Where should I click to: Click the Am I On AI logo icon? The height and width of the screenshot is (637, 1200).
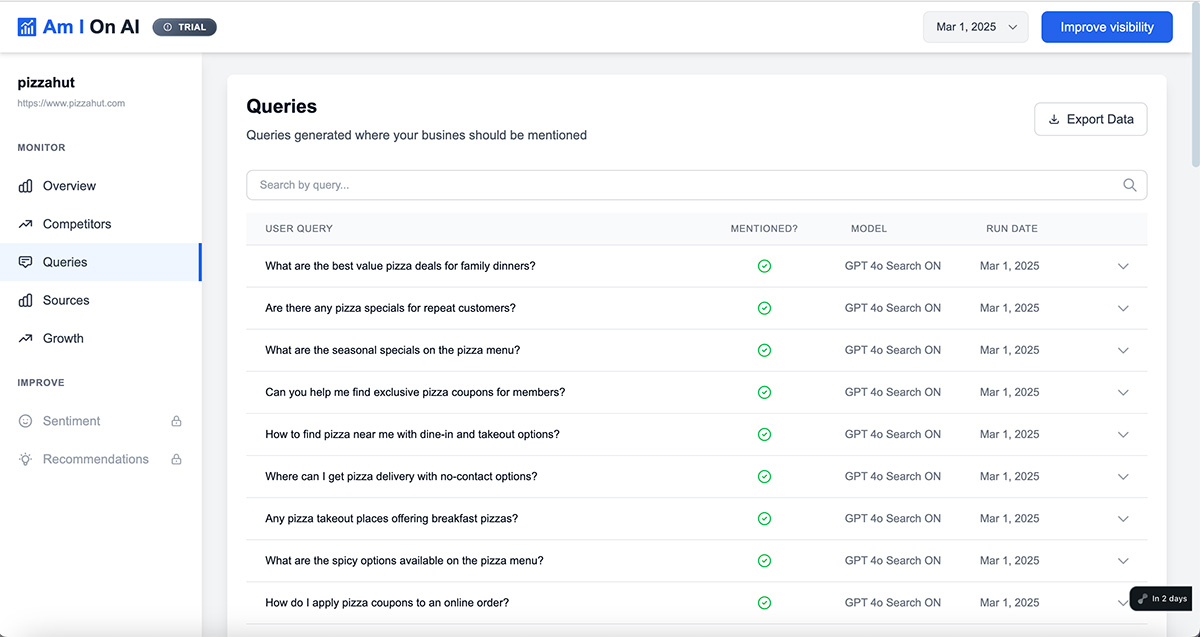click(x=27, y=26)
